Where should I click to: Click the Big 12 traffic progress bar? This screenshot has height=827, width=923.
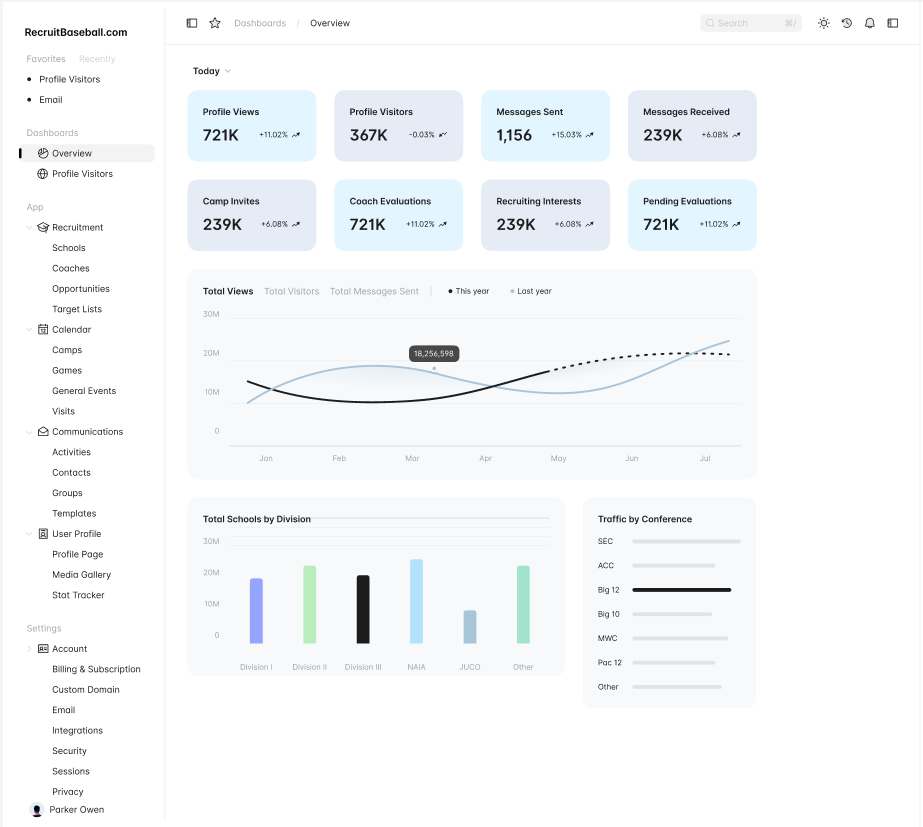coord(682,590)
